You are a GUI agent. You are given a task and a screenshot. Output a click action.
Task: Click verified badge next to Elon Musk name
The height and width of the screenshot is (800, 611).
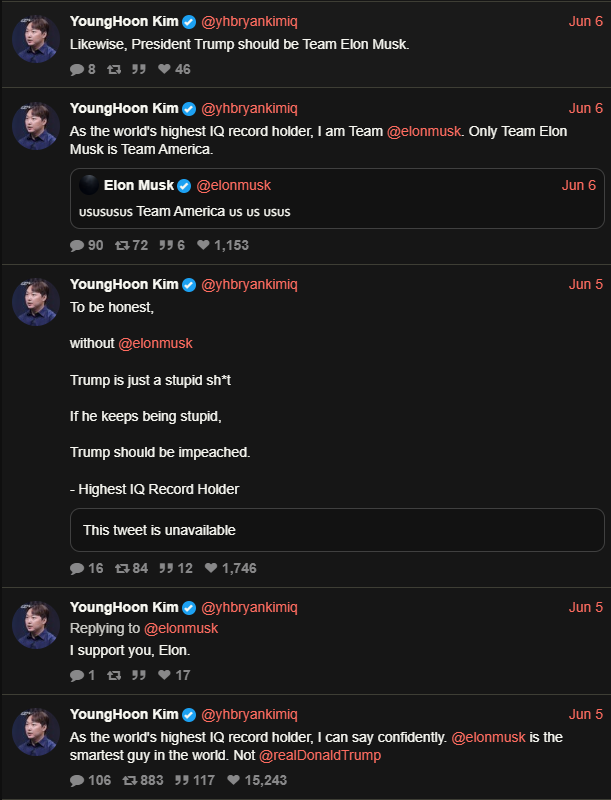pyautogui.click(x=184, y=186)
